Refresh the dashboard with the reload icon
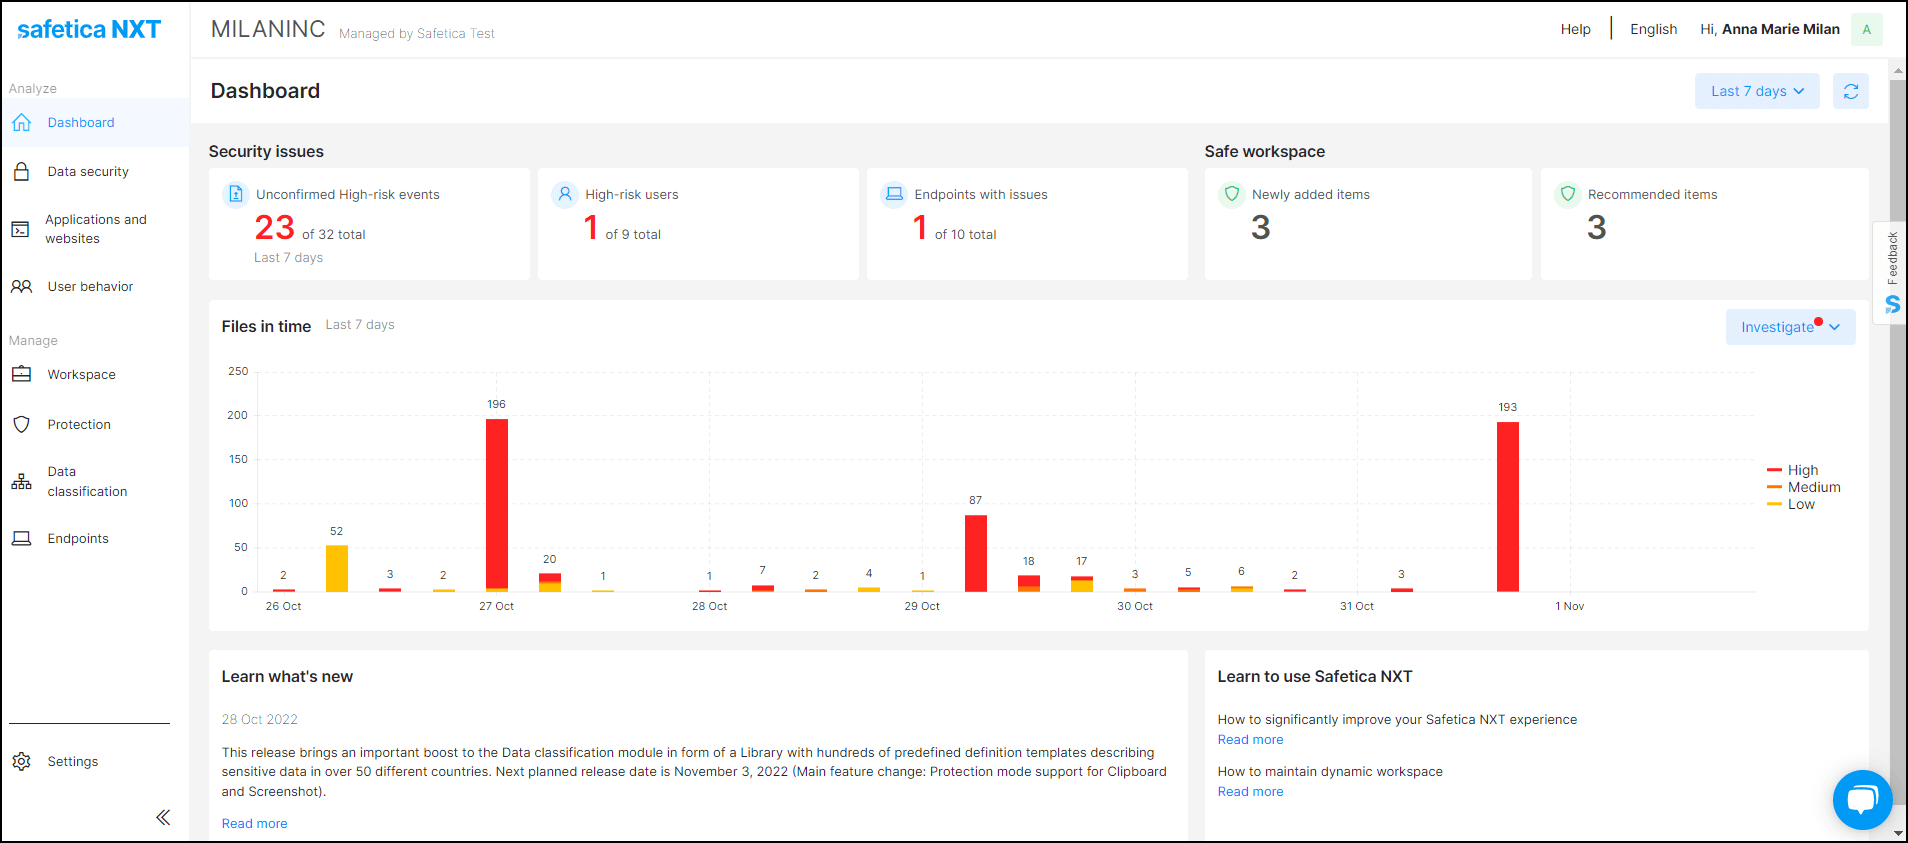The height and width of the screenshot is (843, 1908). (1851, 91)
